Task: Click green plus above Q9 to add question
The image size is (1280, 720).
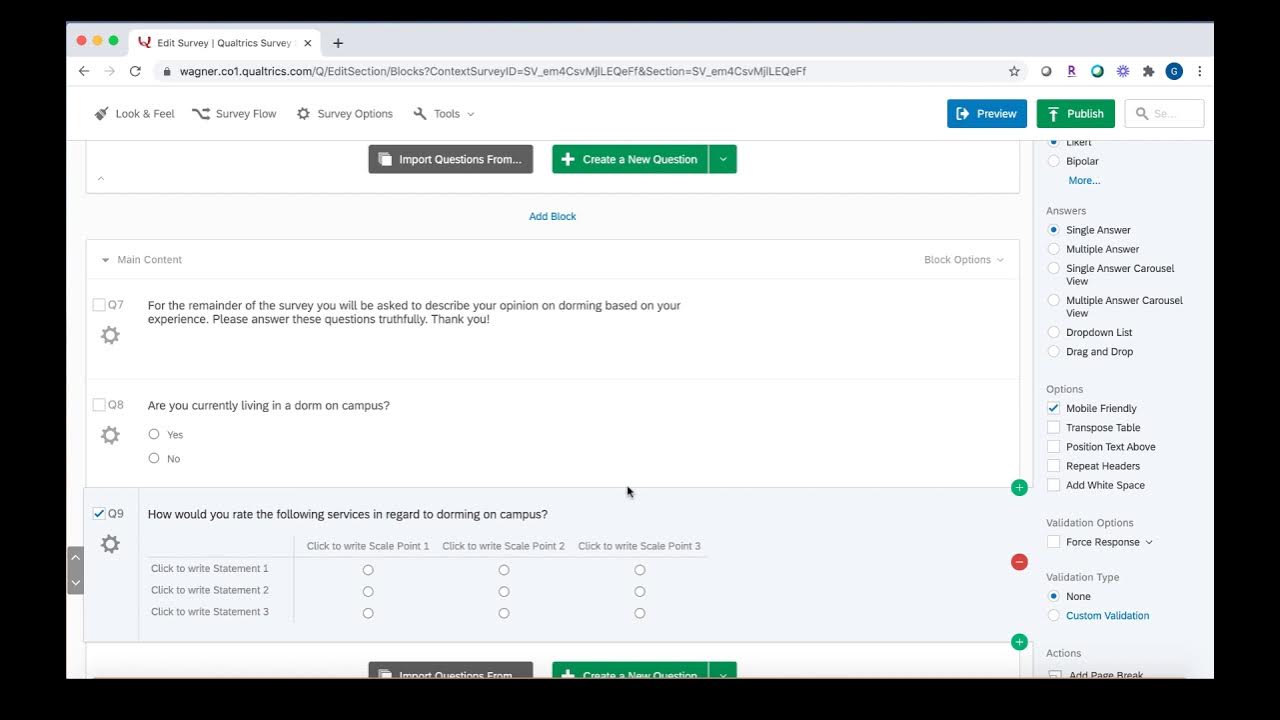Action: pos(1019,488)
